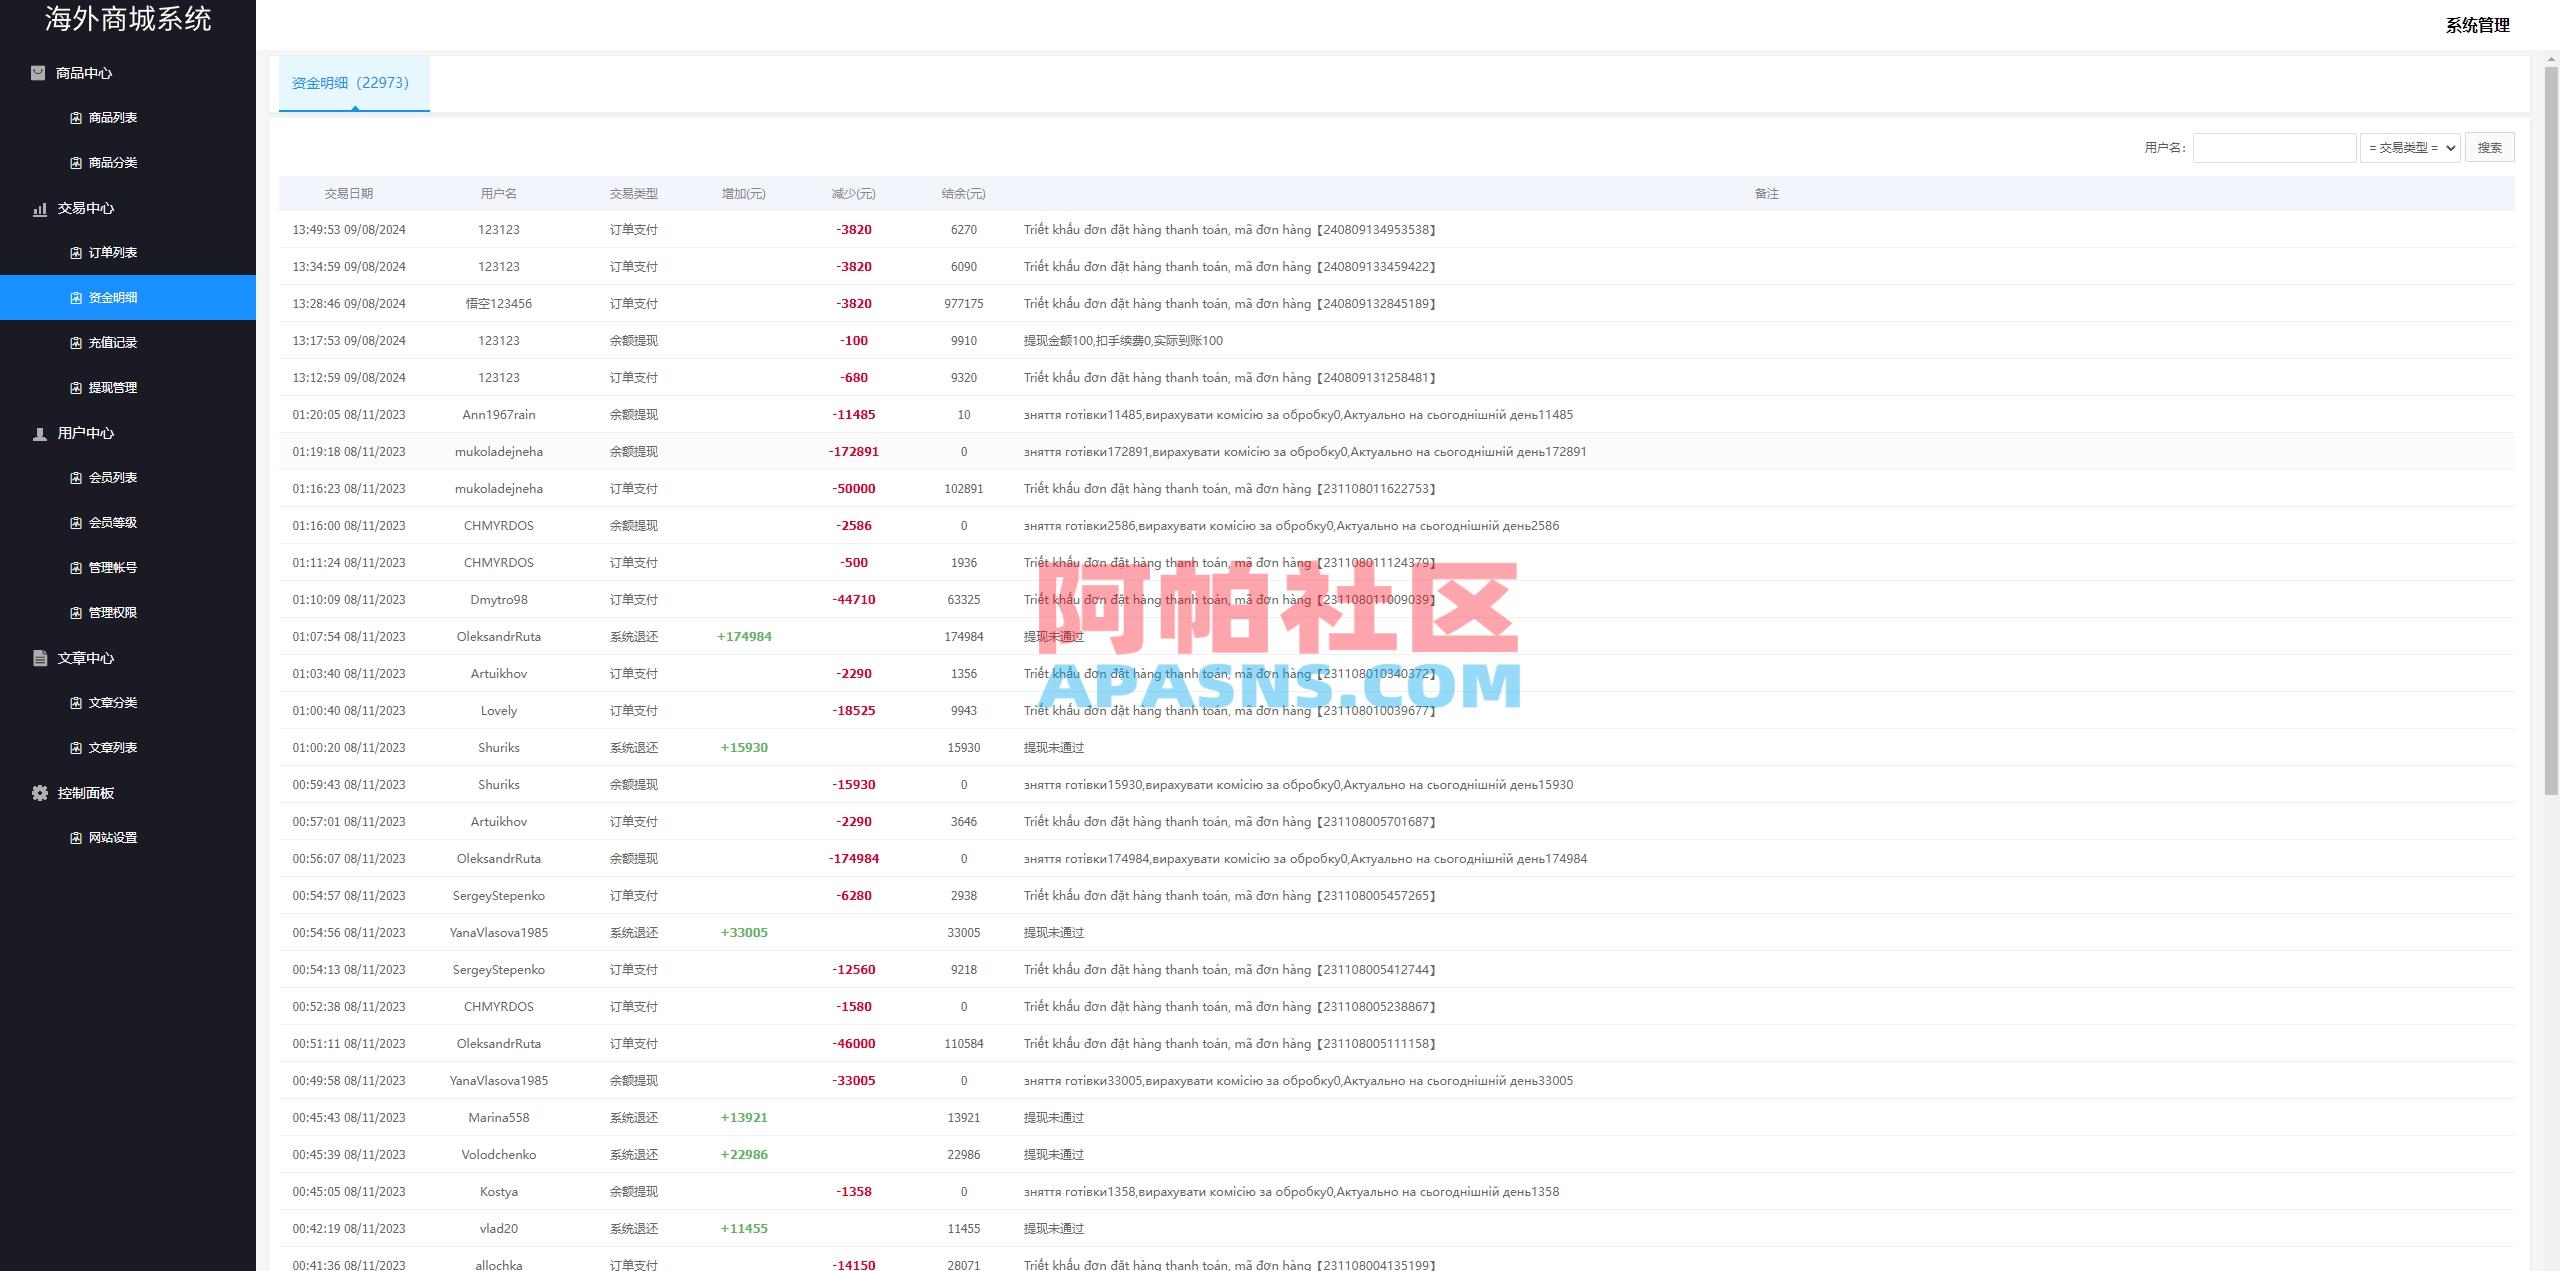The width and height of the screenshot is (2560, 1271).
Task: Click the 用户中心 user icon
Action: pyautogui.click(x=39, y=433)
